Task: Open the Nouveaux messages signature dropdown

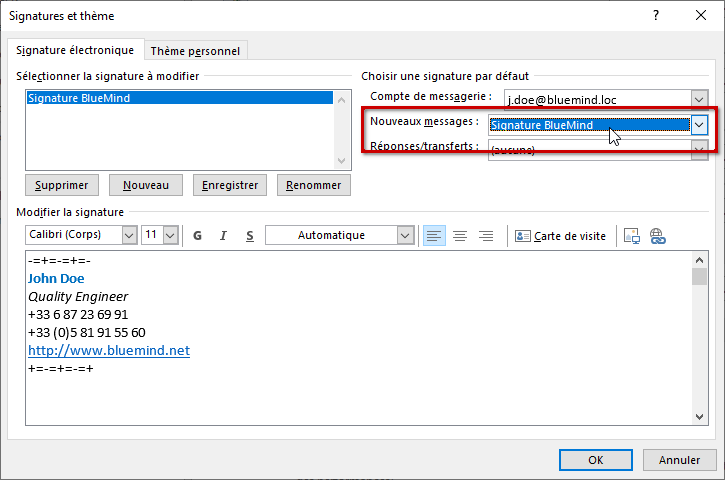Action: click(700, 124)
